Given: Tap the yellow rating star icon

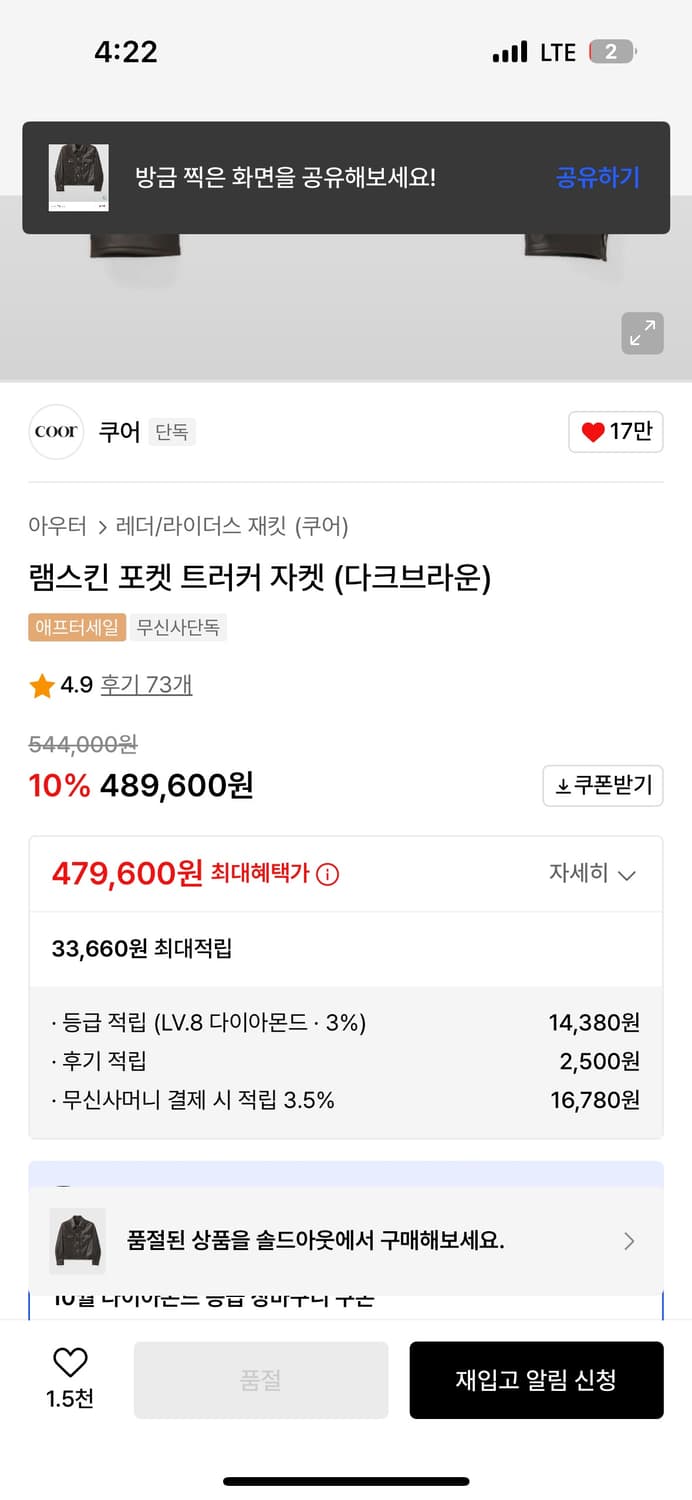Looking at the screenshot, I should [42, 686].
